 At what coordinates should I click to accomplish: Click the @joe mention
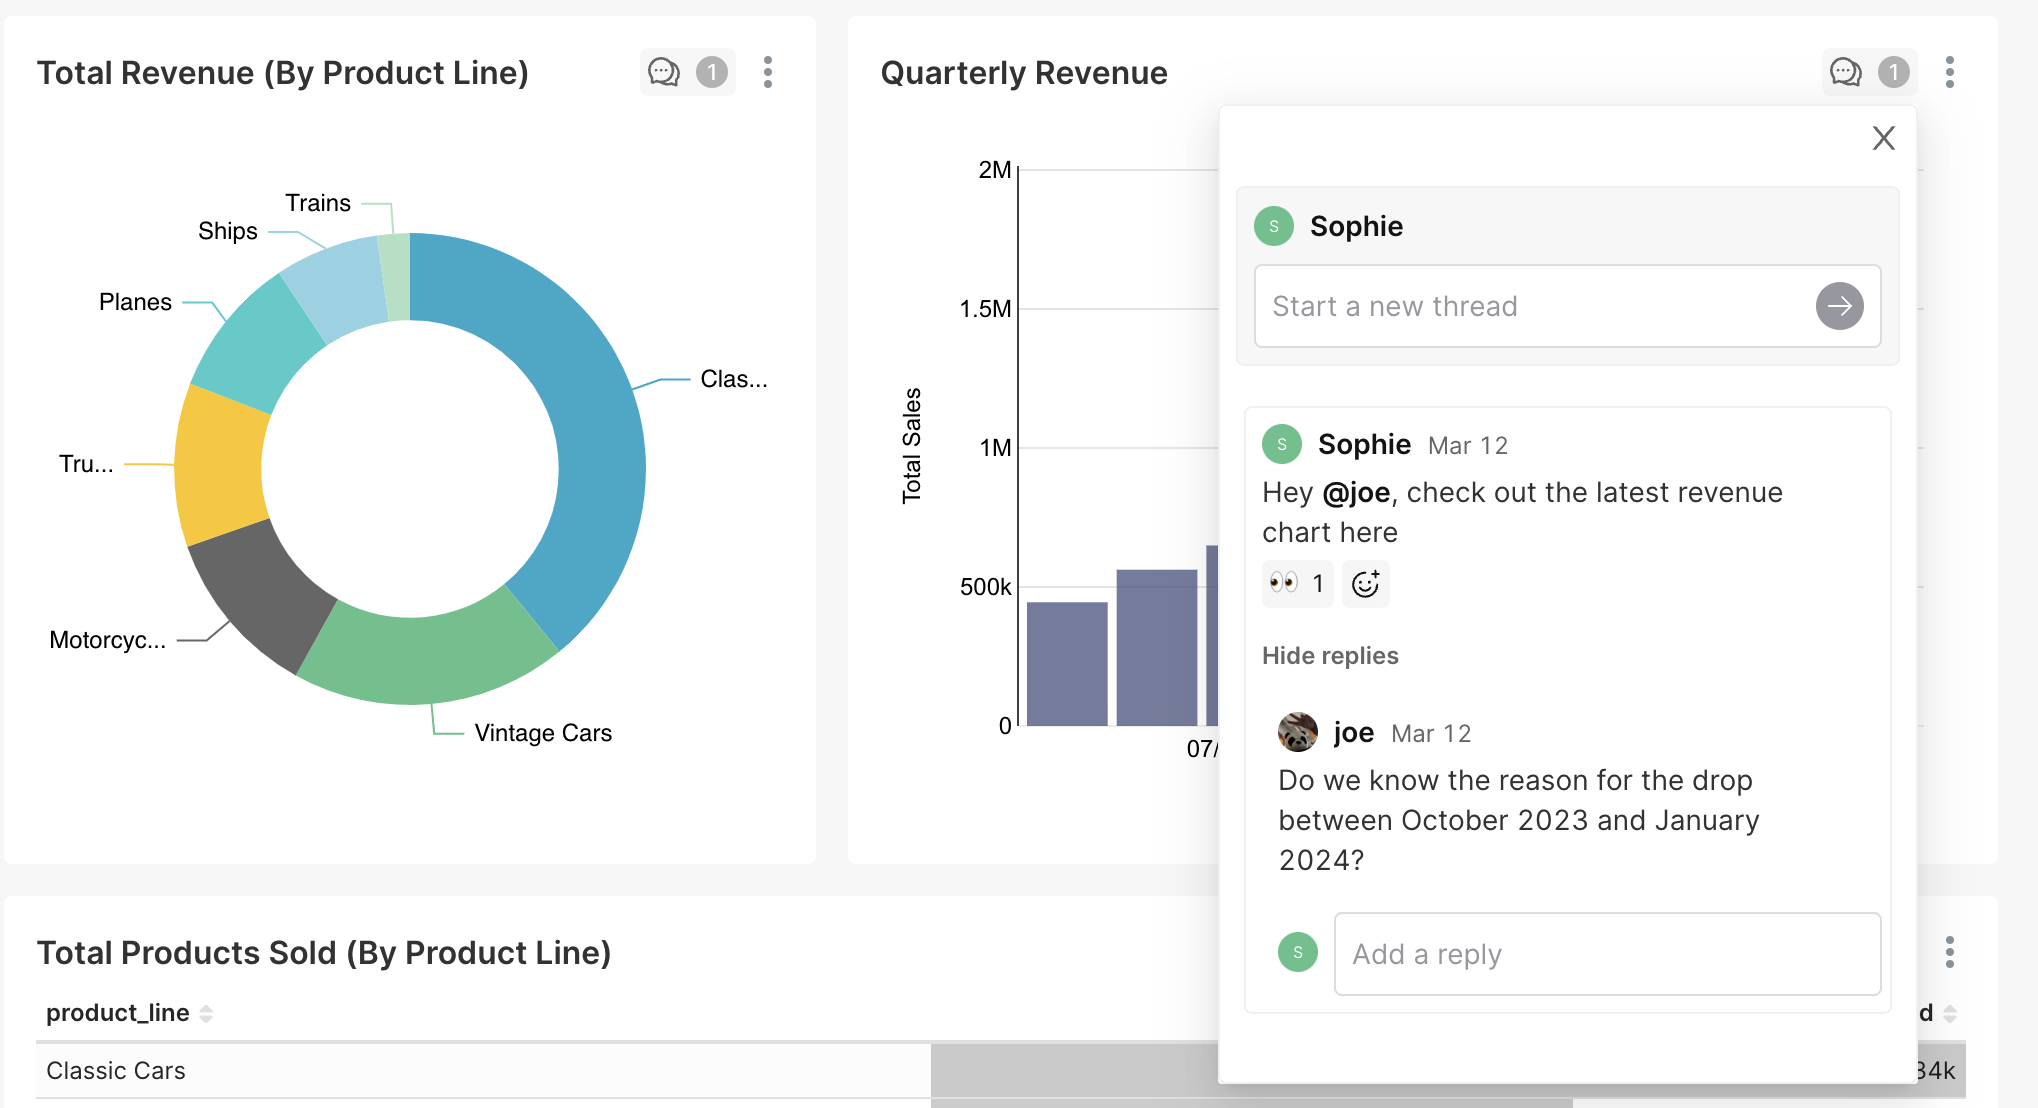[1356, 492]
